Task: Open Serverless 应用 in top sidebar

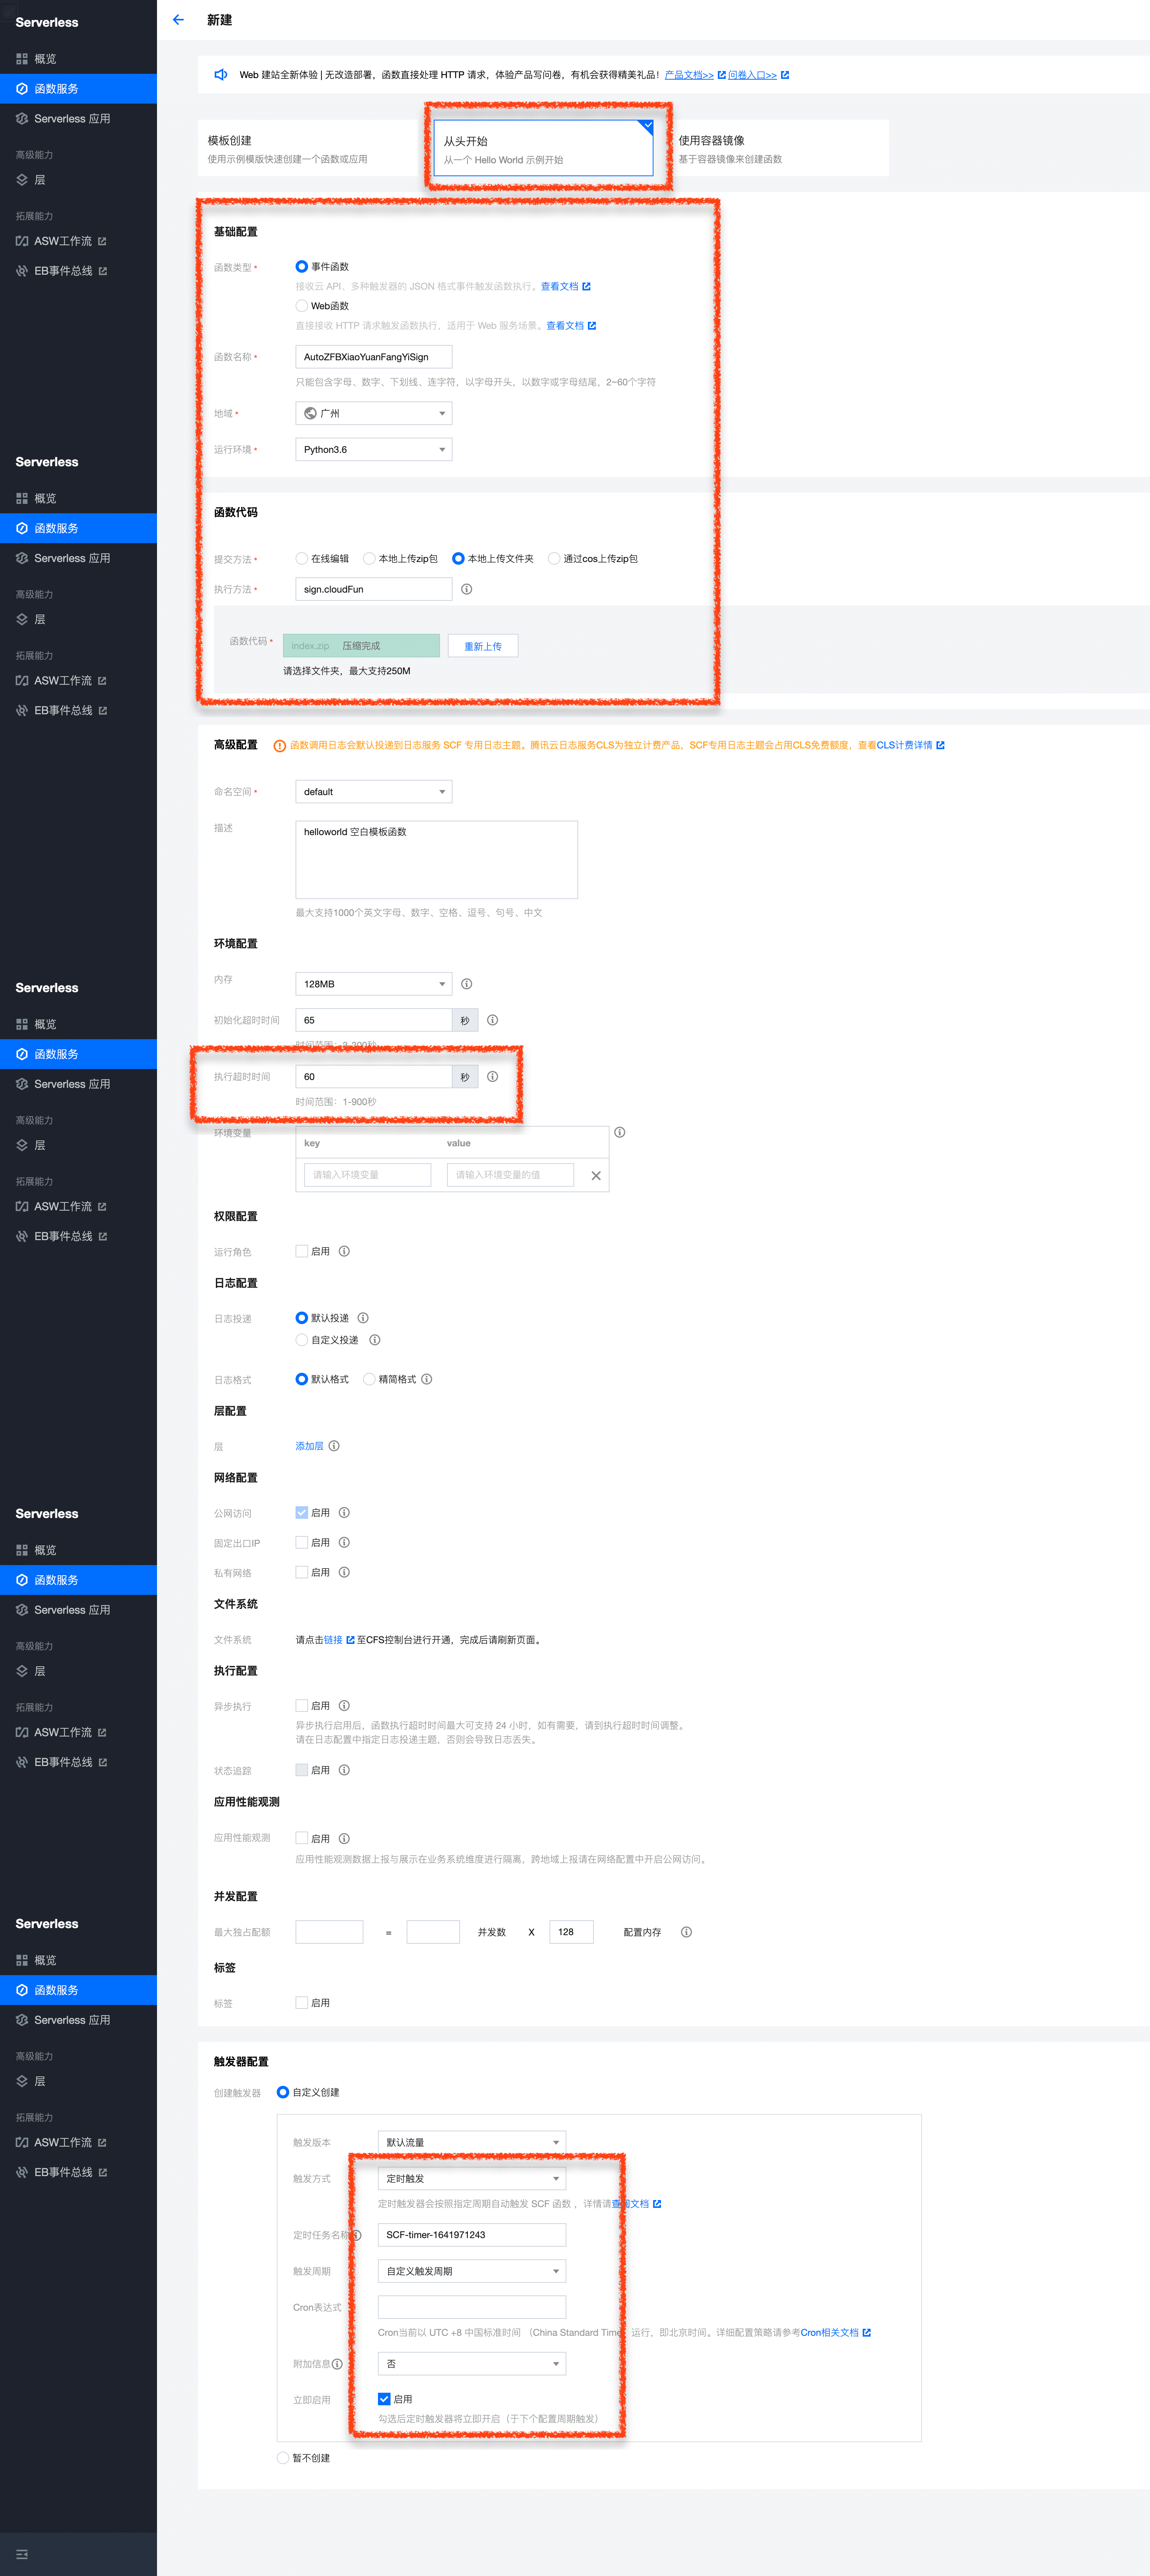Action: point(72,119)
